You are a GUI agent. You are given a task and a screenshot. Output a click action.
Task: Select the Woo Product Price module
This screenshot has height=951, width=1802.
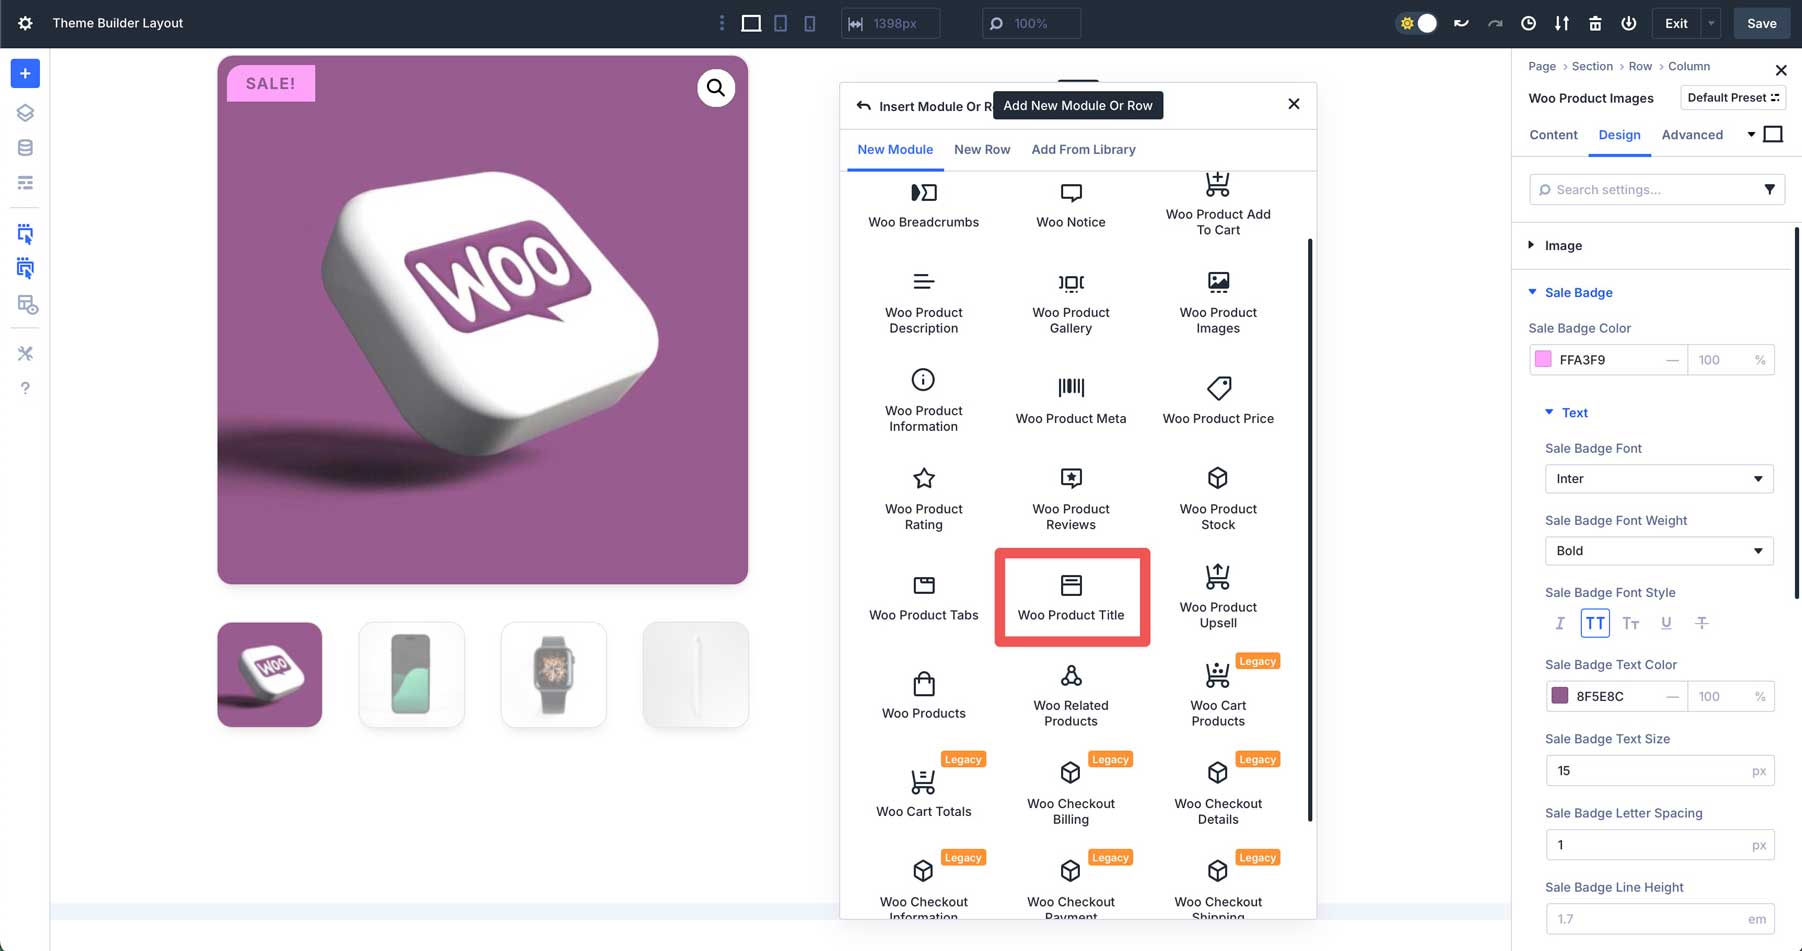point(1217,399)
